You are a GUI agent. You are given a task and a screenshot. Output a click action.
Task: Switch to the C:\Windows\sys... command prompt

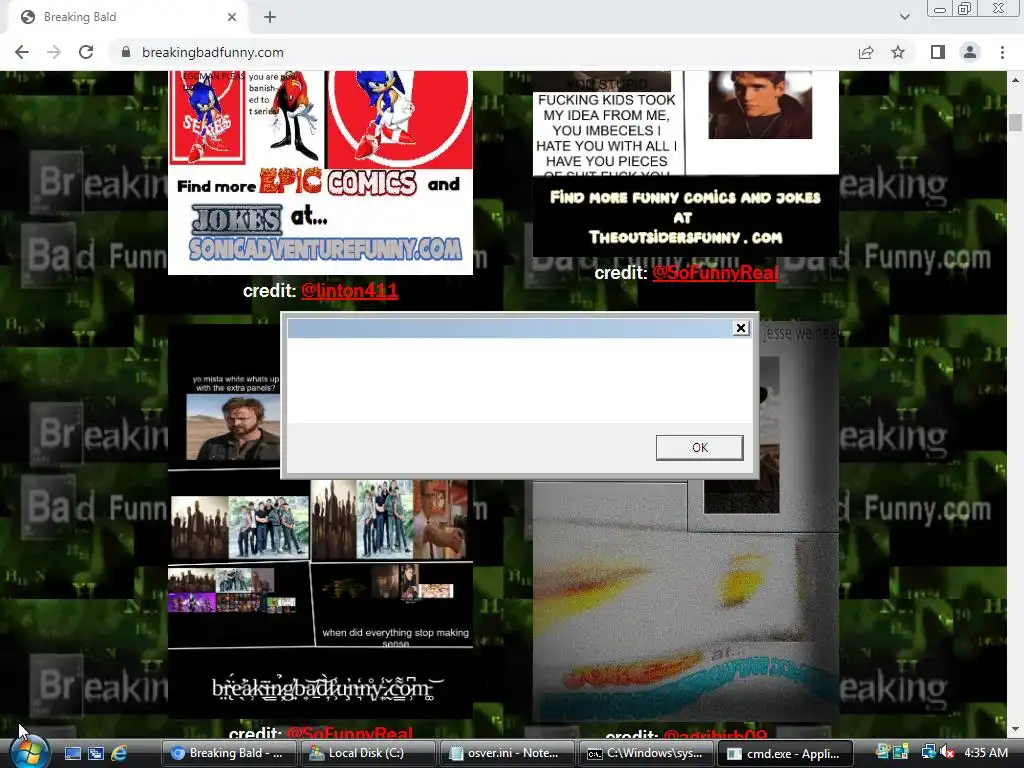tap(646, 754)
